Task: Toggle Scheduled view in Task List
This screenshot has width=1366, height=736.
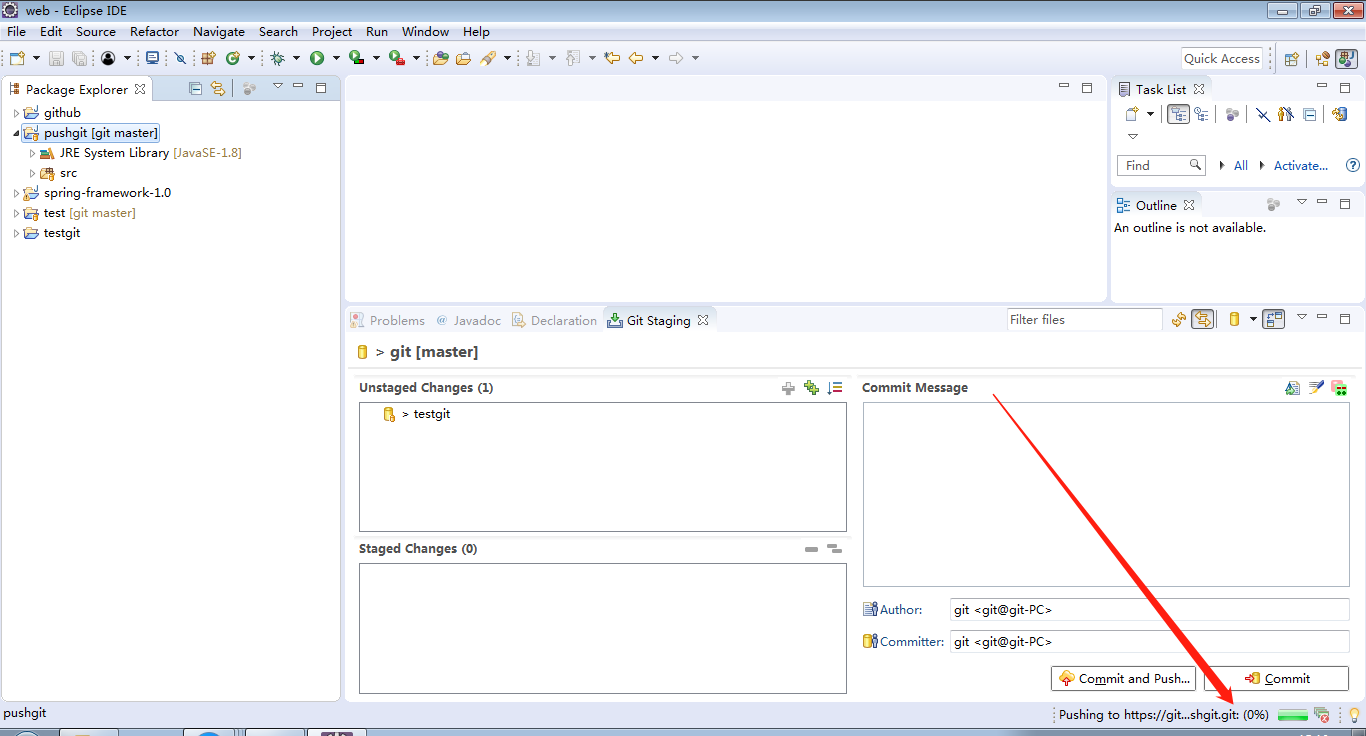Action: [x=1201, y=114]
